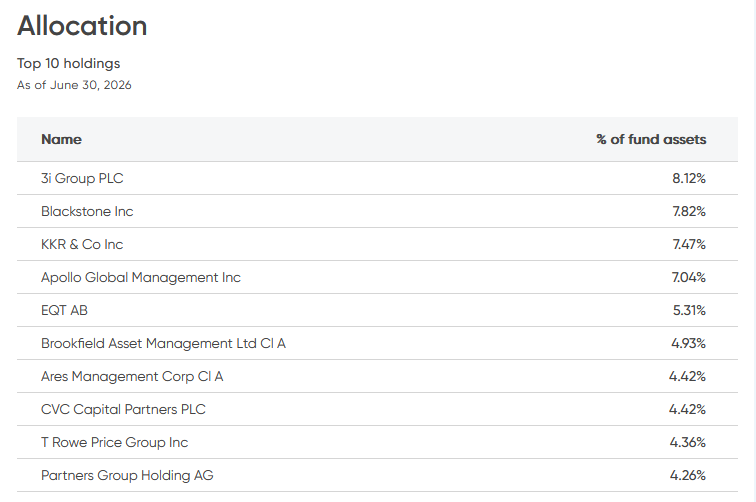756x502 pixels.
Task: Select the 3i Group PLC holding name
Action: click(82, 178)
